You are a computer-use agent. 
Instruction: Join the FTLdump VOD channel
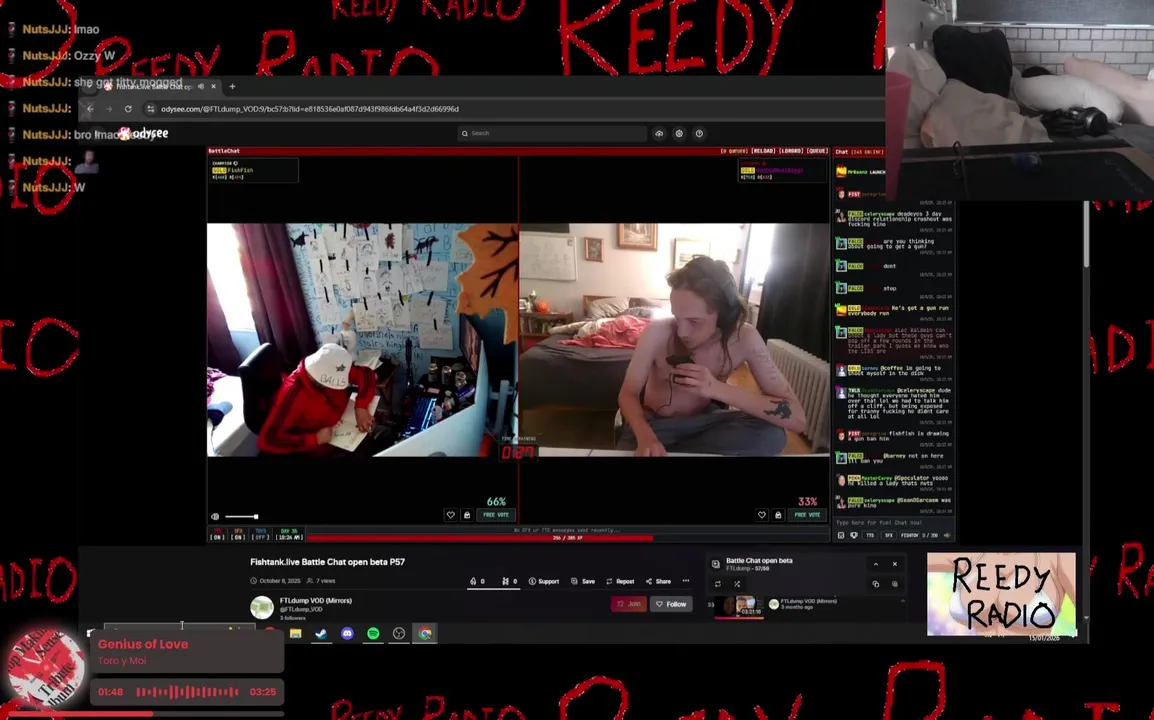pyautogui.click(x=629, y=604)
